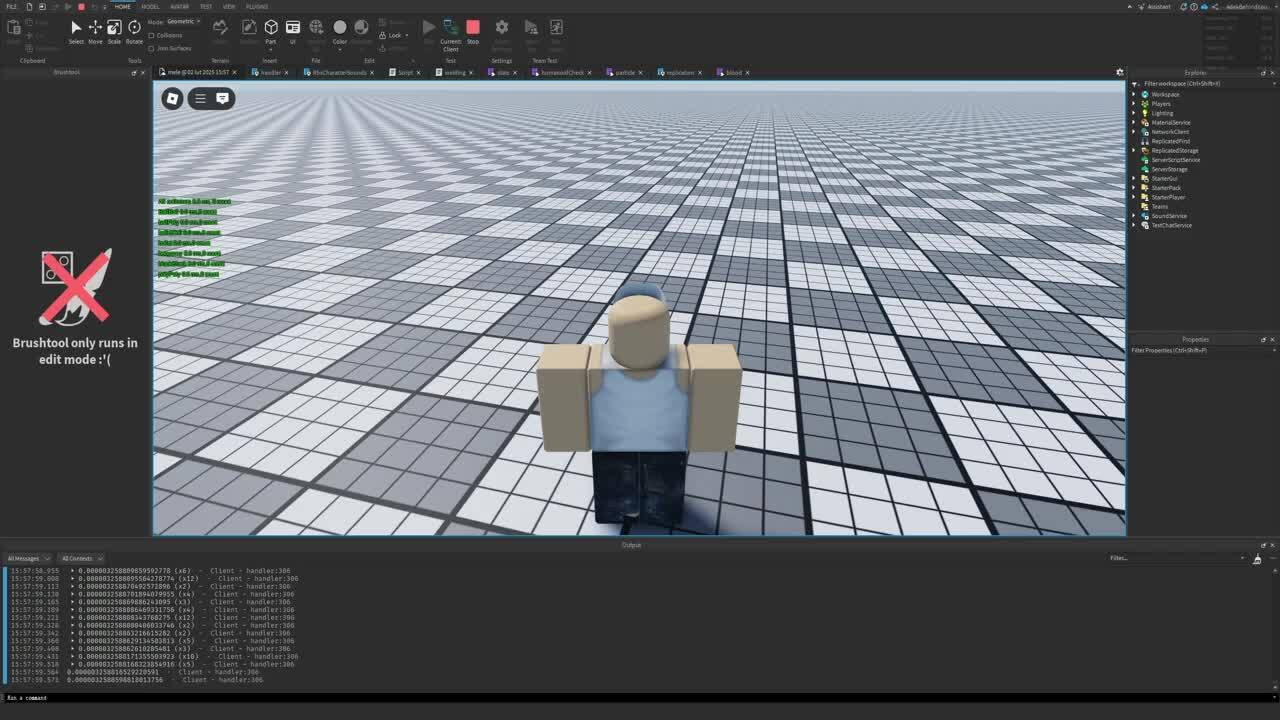Open Game Settings gear in ribbon
Viewport: 1280px width, 720px height.
[x=502, y=31]
